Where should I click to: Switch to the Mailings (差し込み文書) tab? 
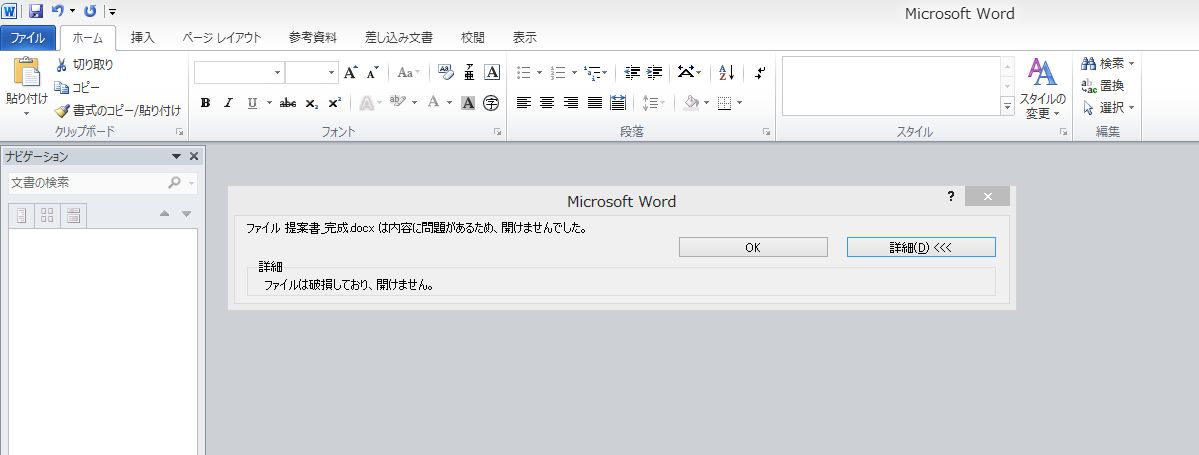(398, 37)
